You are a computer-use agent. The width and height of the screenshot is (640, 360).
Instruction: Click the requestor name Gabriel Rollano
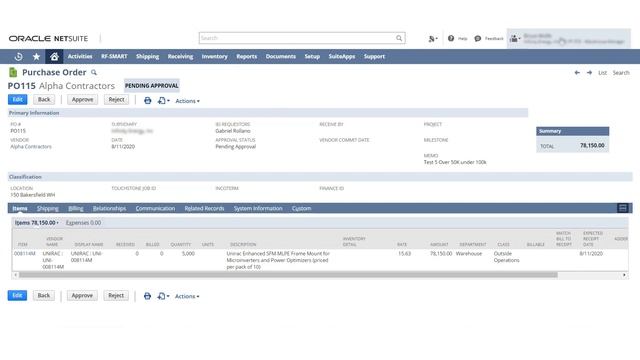[x=233, y=131]
